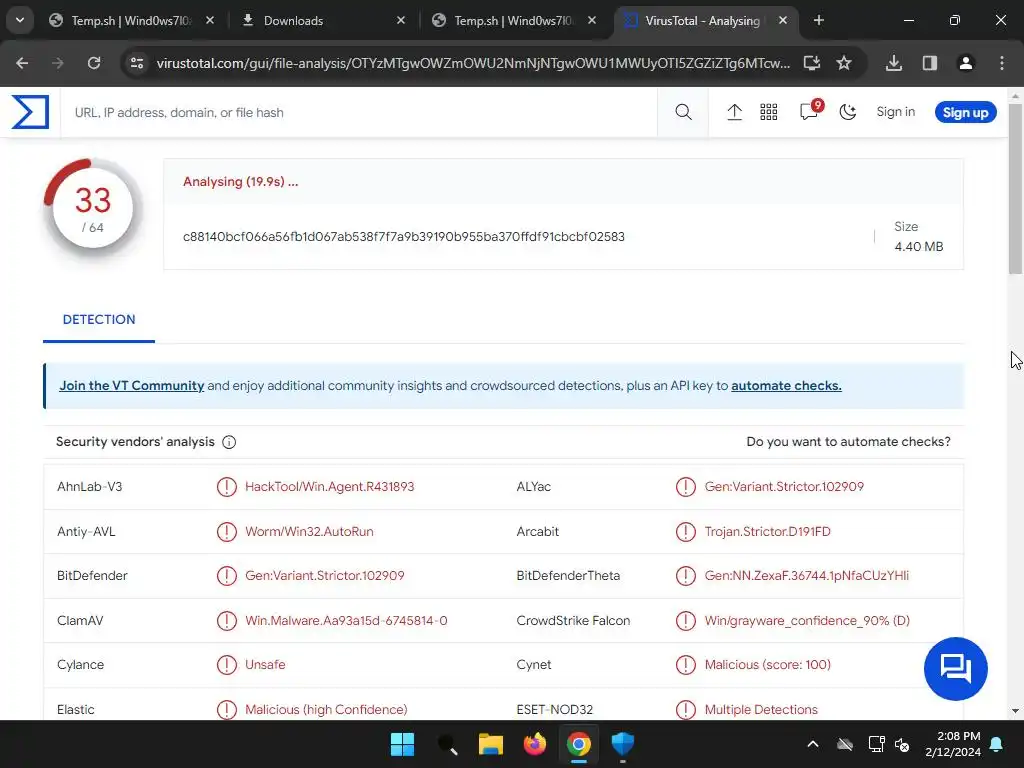This screenshot has height=768, width=1024.
Task: Click the Win.Malware.Aa93a15d-6745814-0 detection
Action: 346,621
